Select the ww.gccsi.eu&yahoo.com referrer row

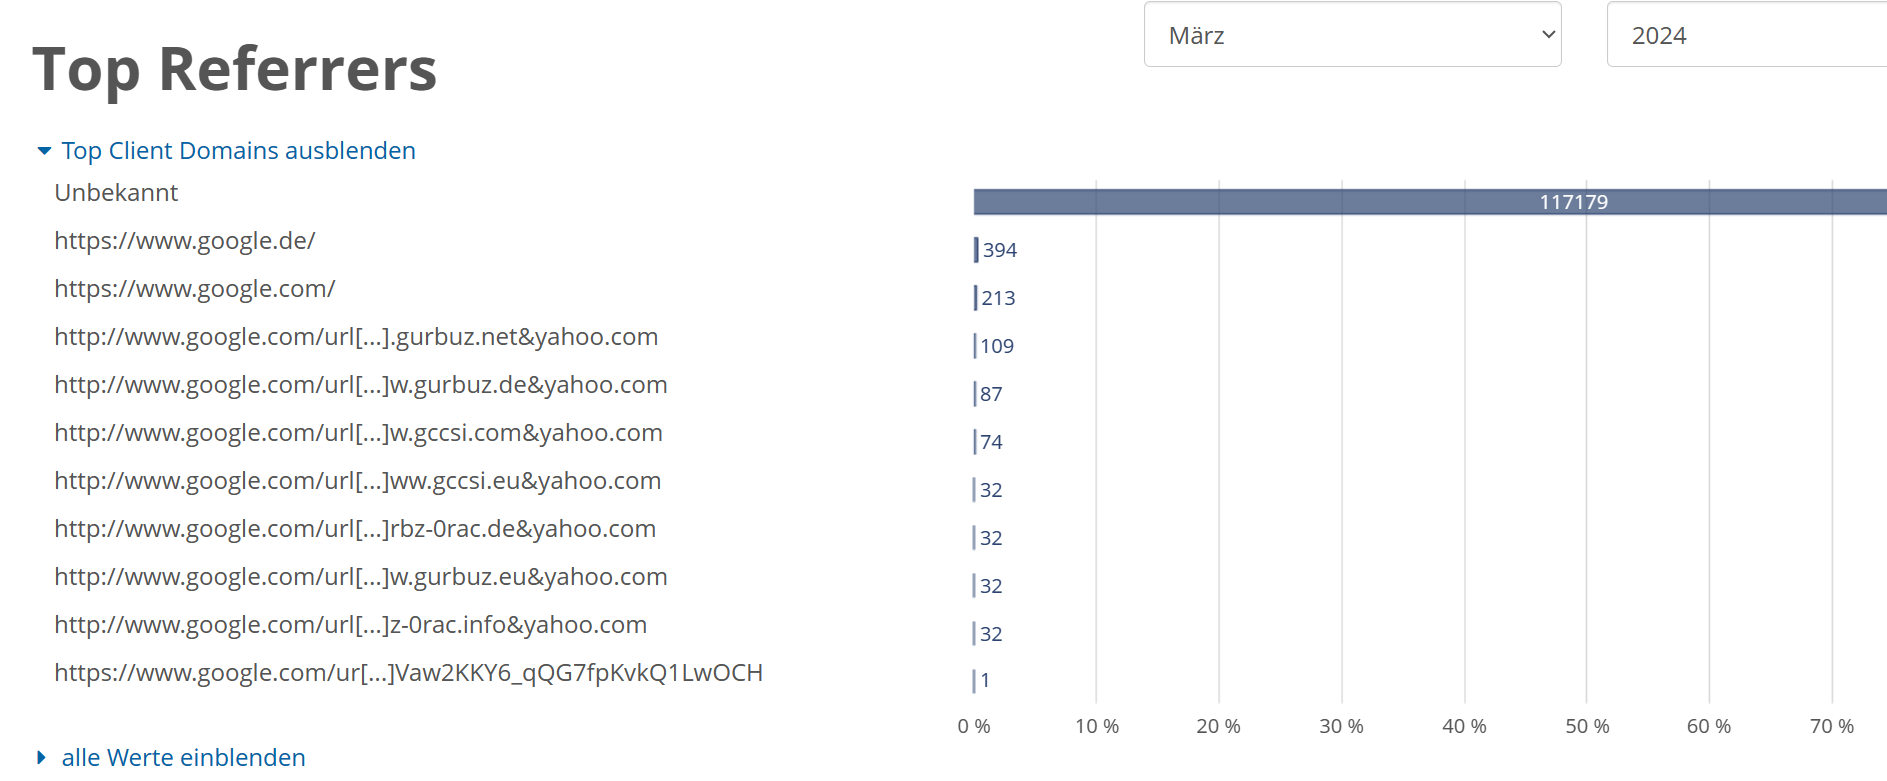pos(358,481)
